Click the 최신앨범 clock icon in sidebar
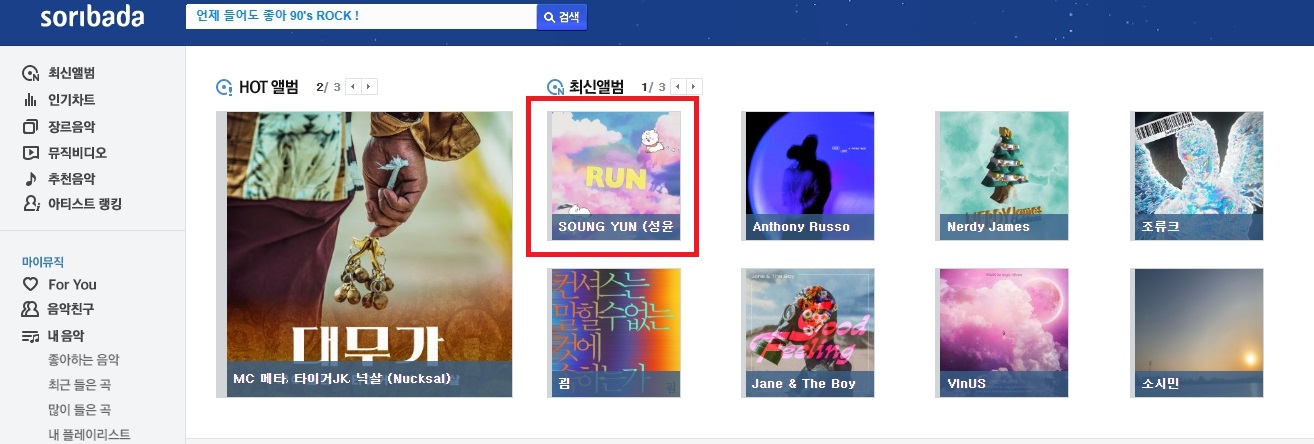 30,74
